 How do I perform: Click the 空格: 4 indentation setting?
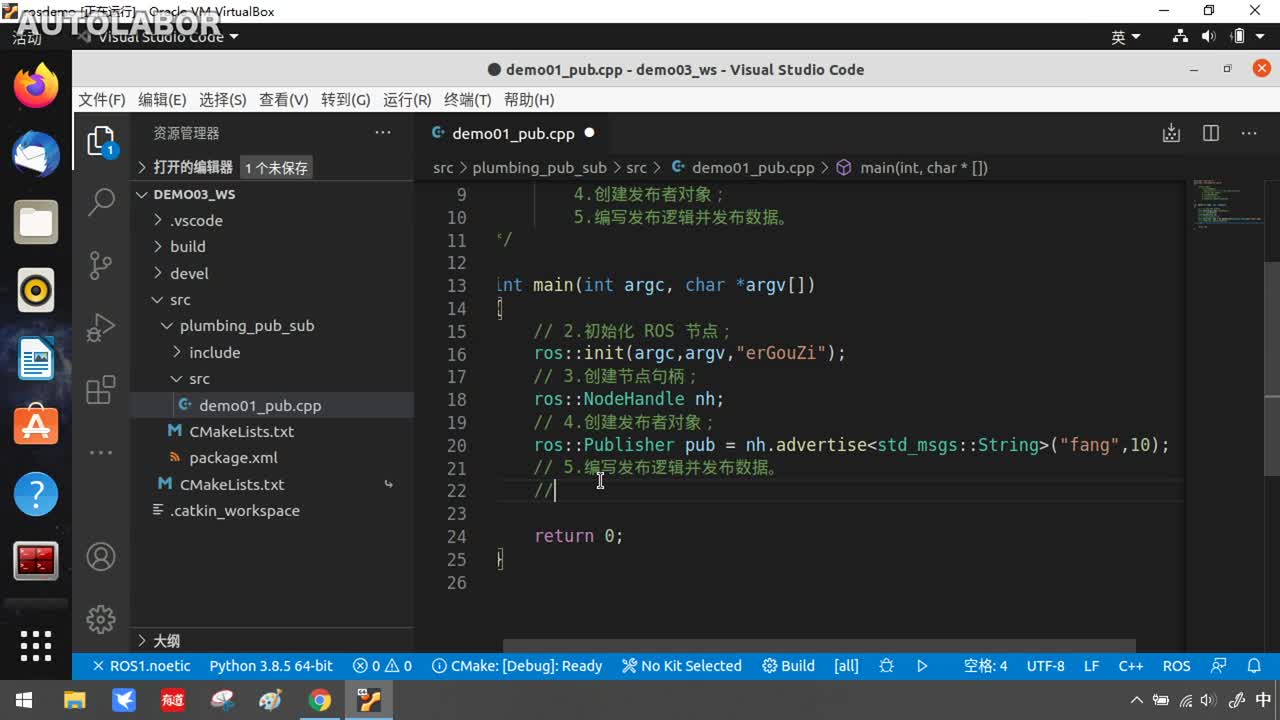coord(985,666)
